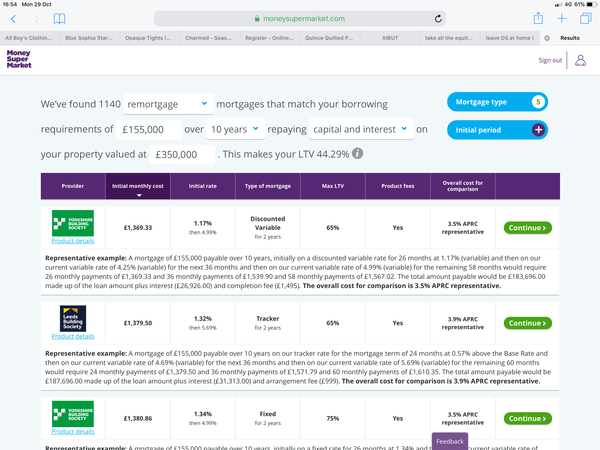Switch to leave DS at home tab
Screen dimensions: 600x450
coord(509,38)
